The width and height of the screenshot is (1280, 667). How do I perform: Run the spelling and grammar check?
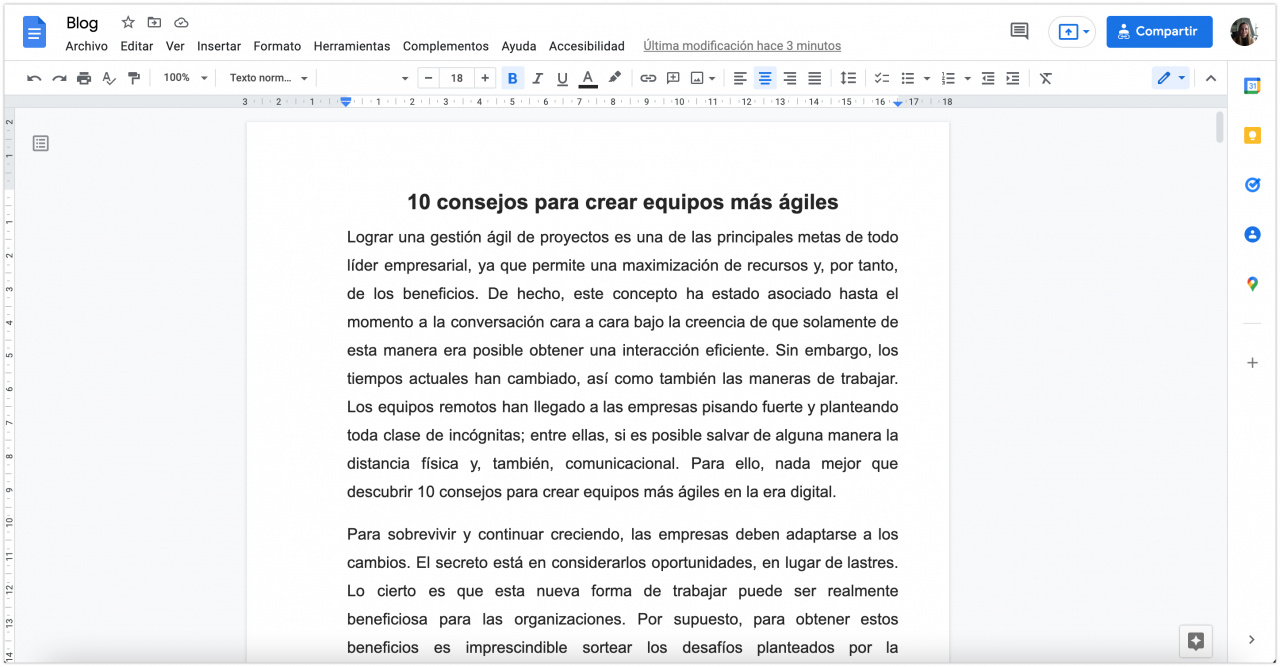point(109,78)
